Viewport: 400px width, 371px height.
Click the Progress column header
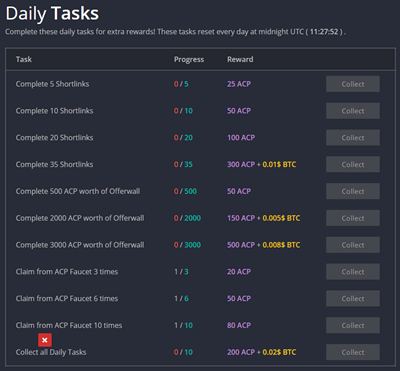[x=189, y=60]
